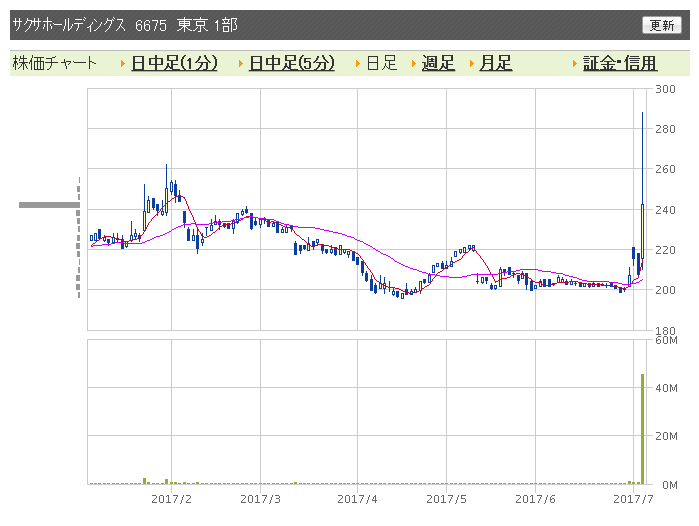Open the 週足 weekly chart
699x526 pixels.
[x=438, y=63]
